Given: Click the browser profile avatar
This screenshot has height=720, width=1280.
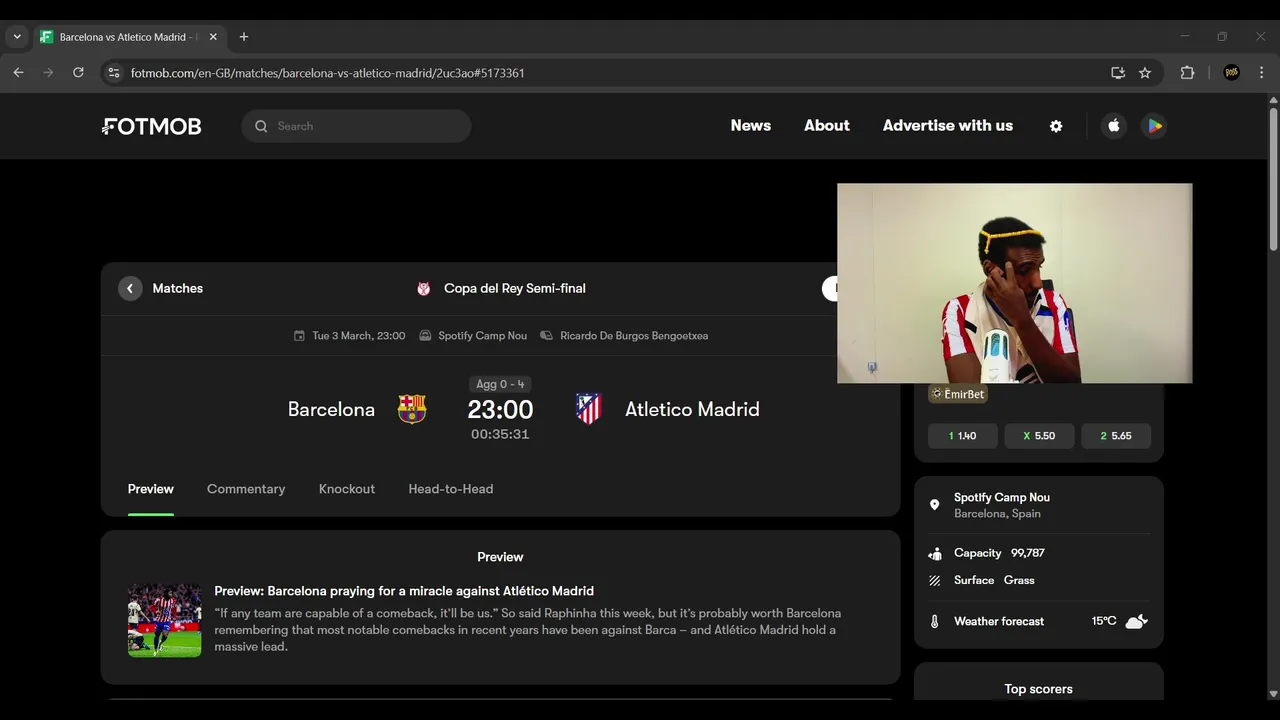Looking at the screenshot, I should [x=1232, y=73].
